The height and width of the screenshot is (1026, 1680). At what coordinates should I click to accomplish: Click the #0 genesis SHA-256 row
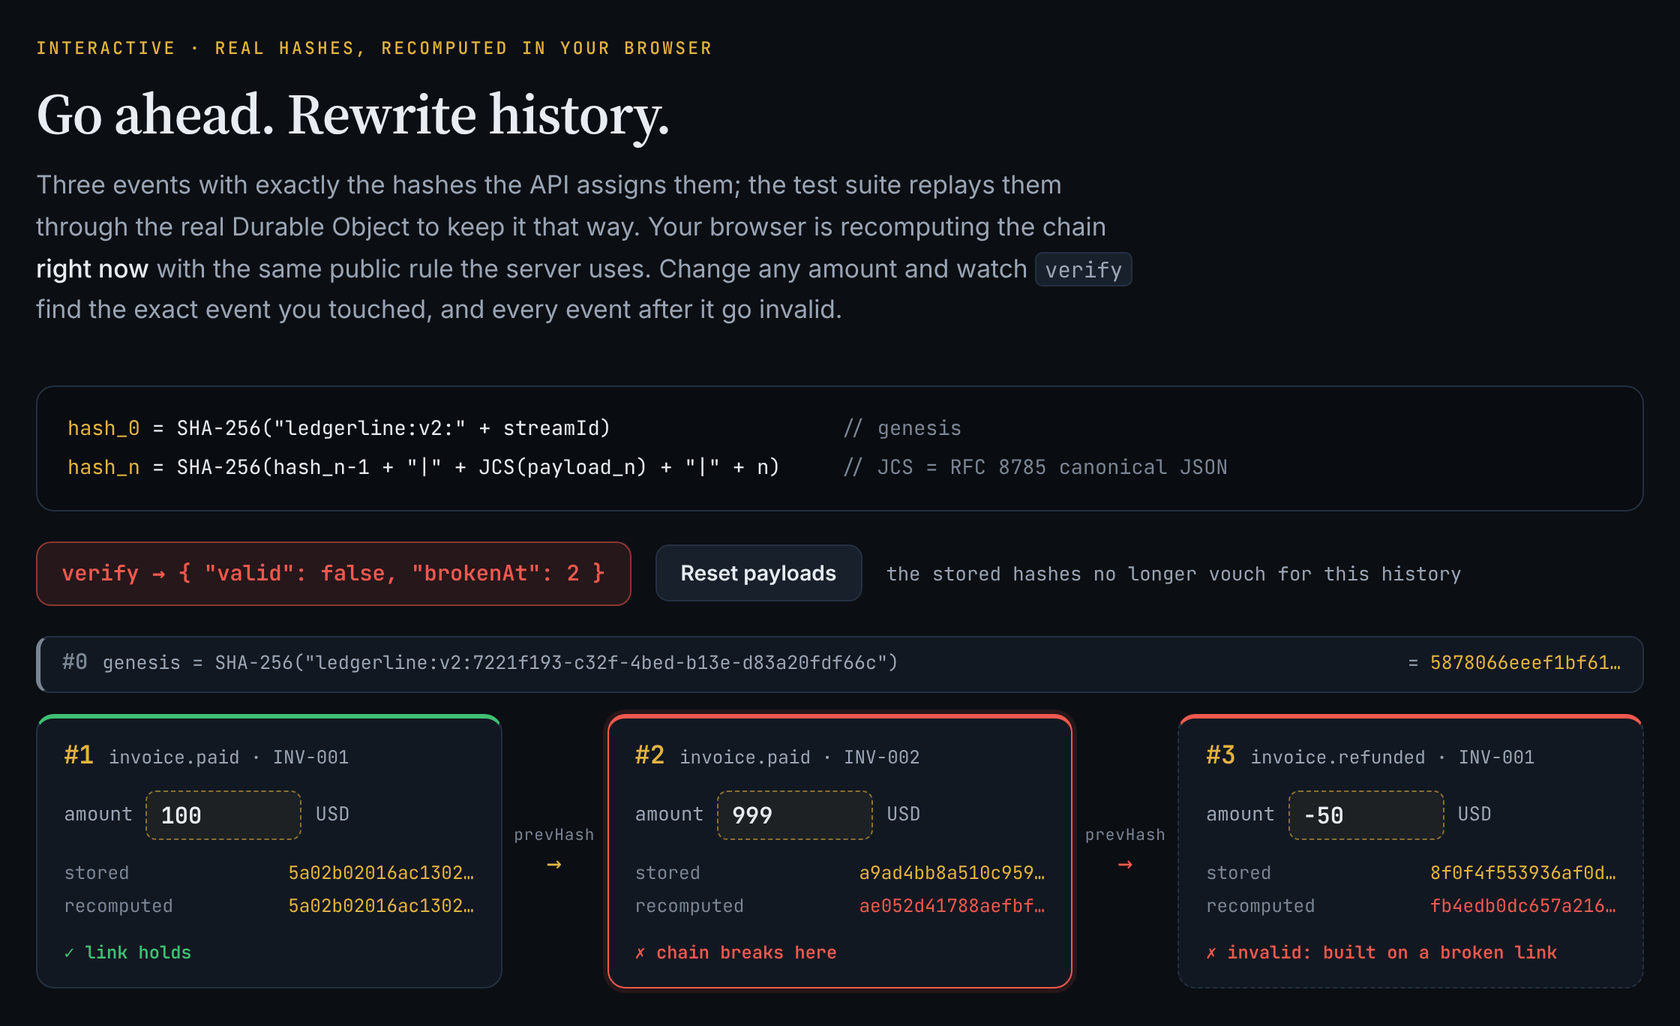[x=840, y=664]
